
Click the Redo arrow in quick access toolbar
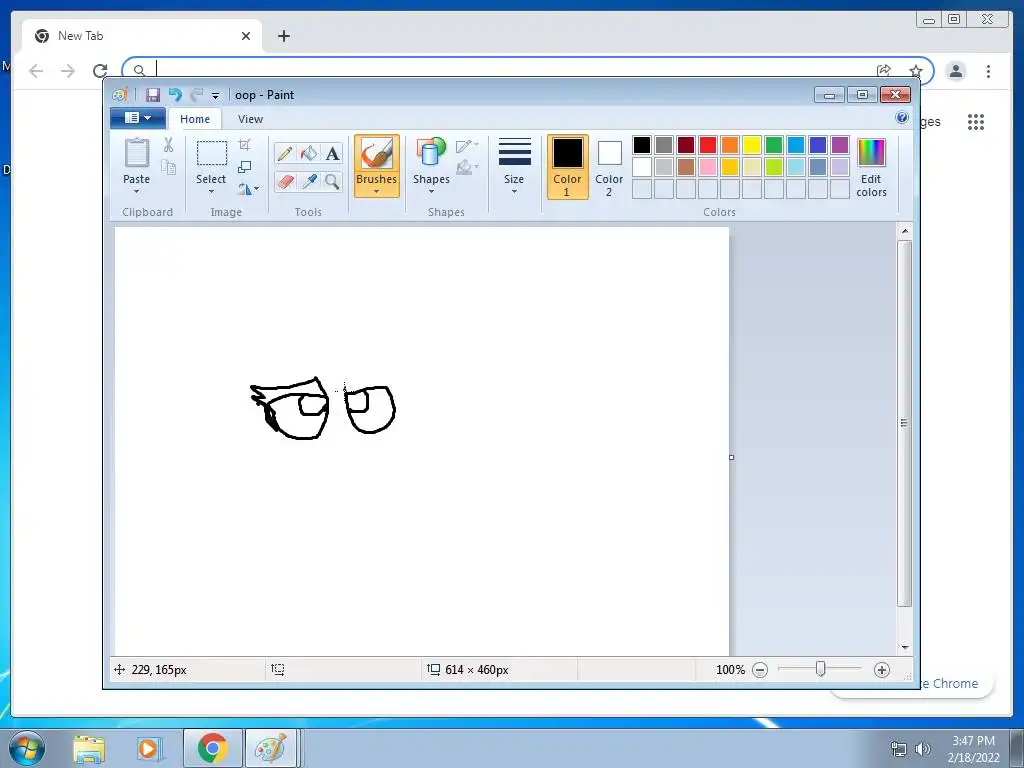197,95
